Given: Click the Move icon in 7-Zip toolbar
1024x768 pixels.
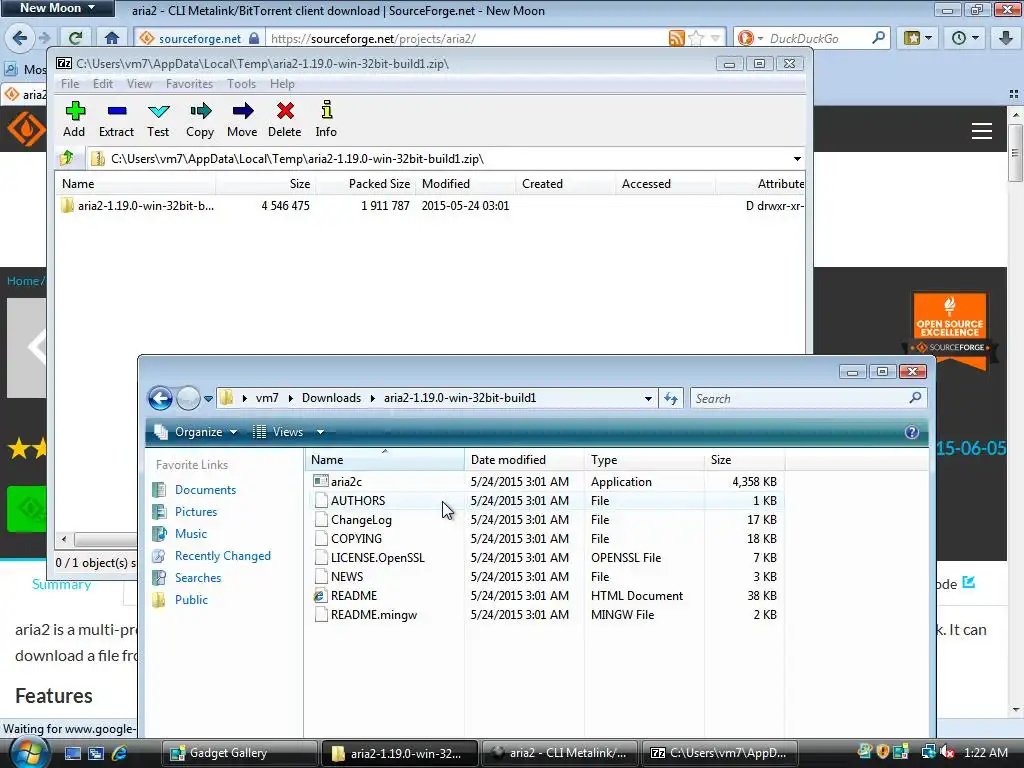Looking at the screenshot, I should 242,111.
